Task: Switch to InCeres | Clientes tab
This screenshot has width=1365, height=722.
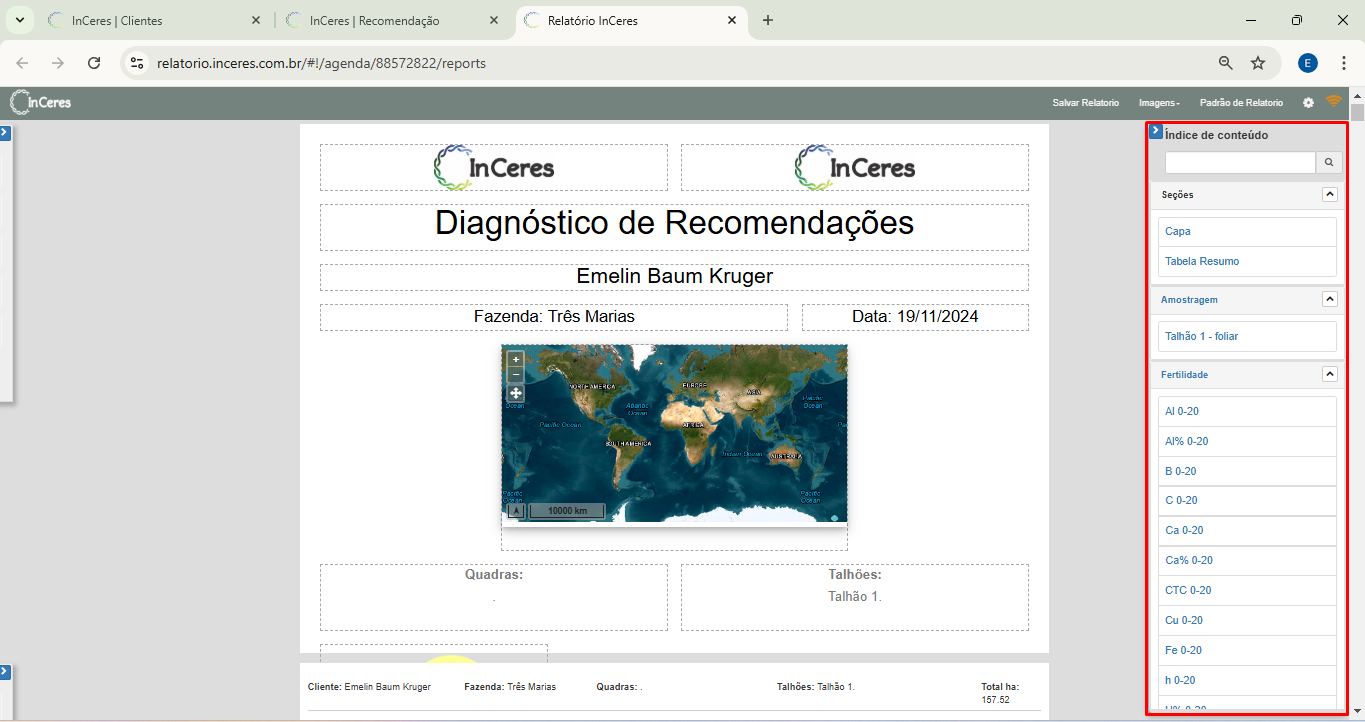Action: point(155,20)
